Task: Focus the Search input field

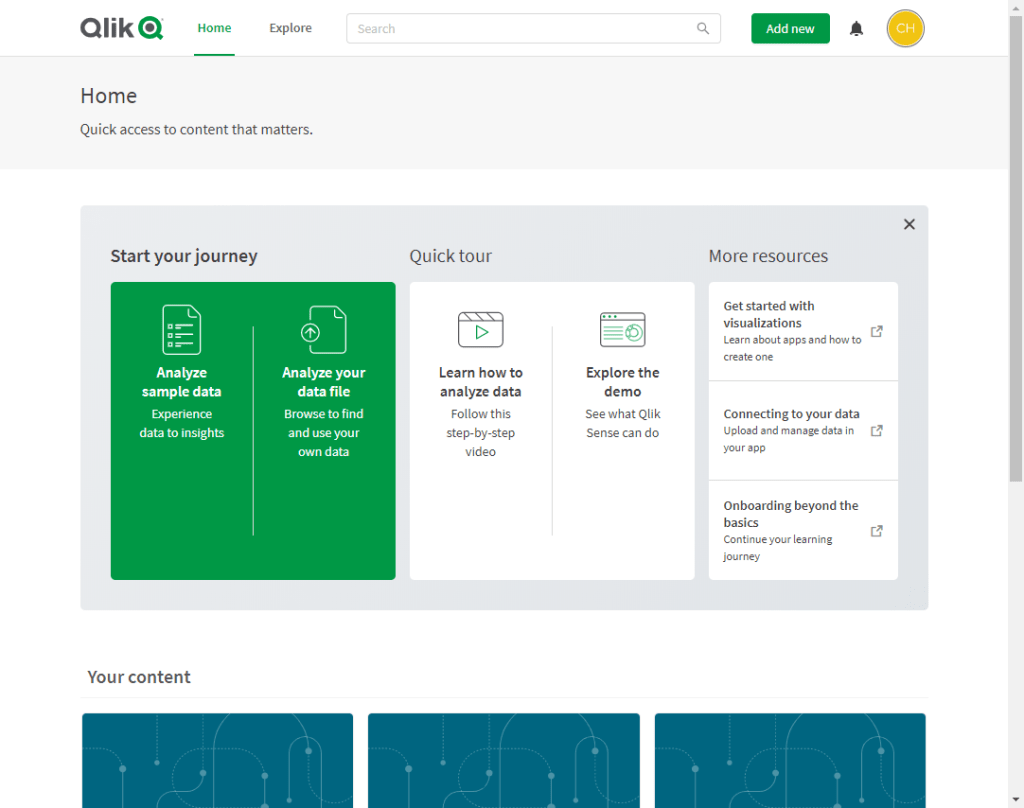Action: tap(520, 29)
